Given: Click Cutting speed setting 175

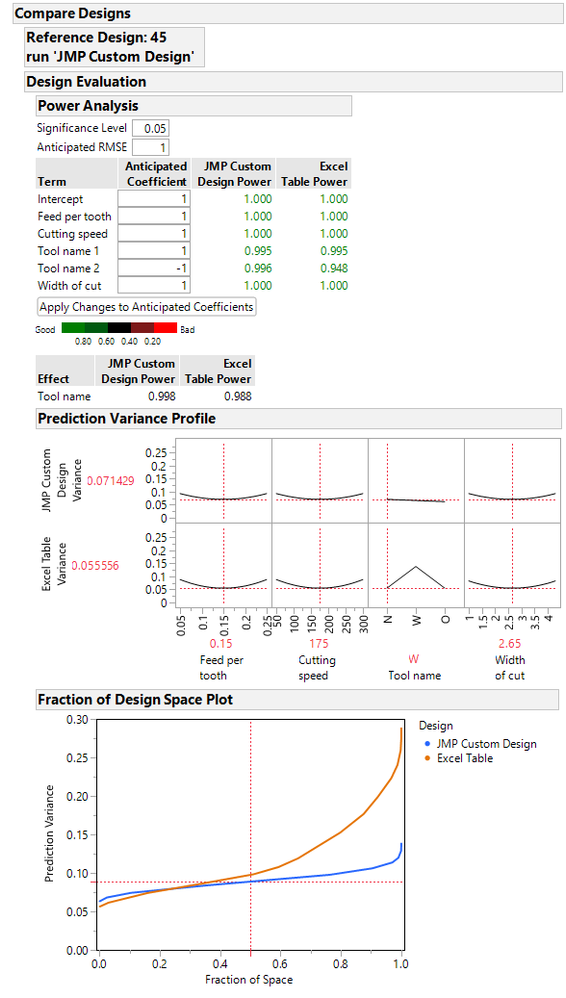Looking at the screenshot, I should (x=320, y=643).
